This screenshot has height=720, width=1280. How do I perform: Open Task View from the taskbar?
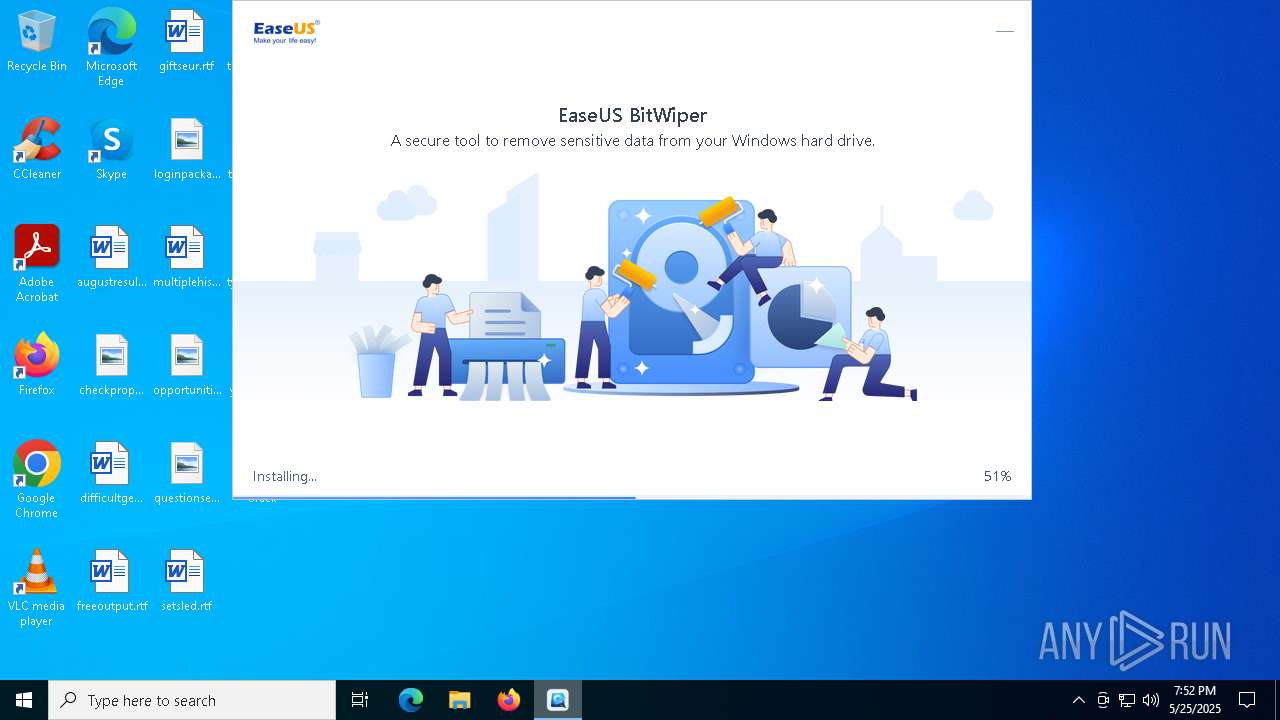click(x=360, y=700)
